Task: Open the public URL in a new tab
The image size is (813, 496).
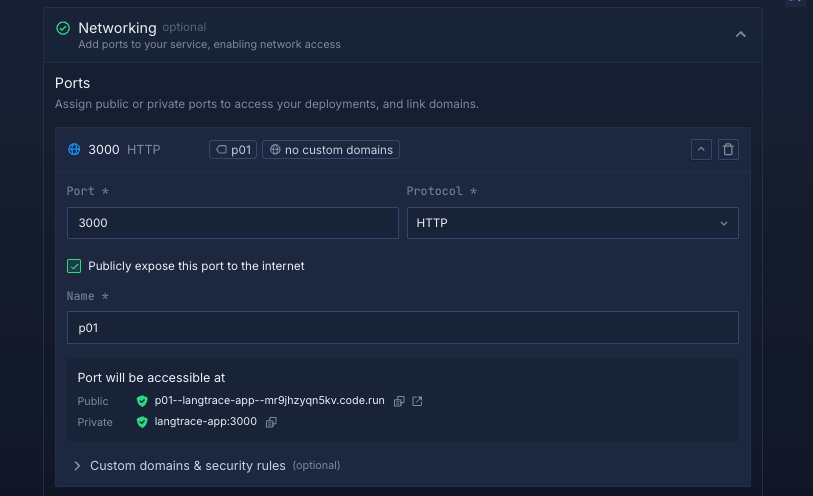Action: pyautogui.click(x=417, y=401)
